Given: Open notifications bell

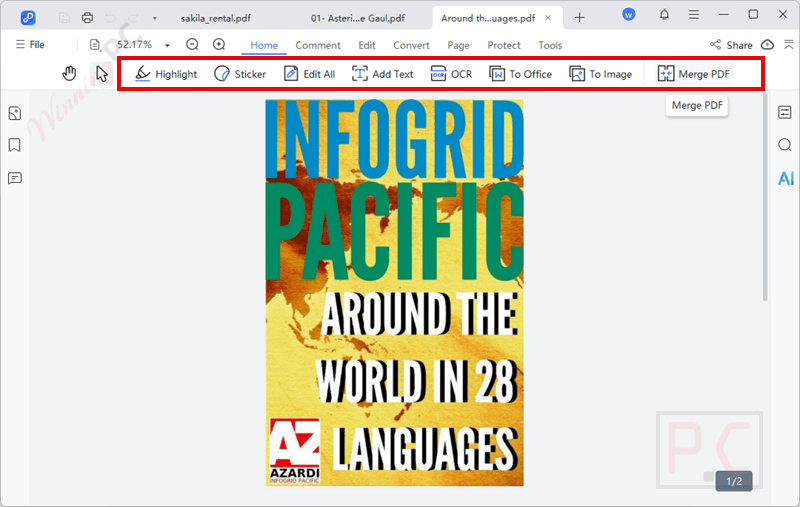Looking at the screenshot, I should point(664,15).
